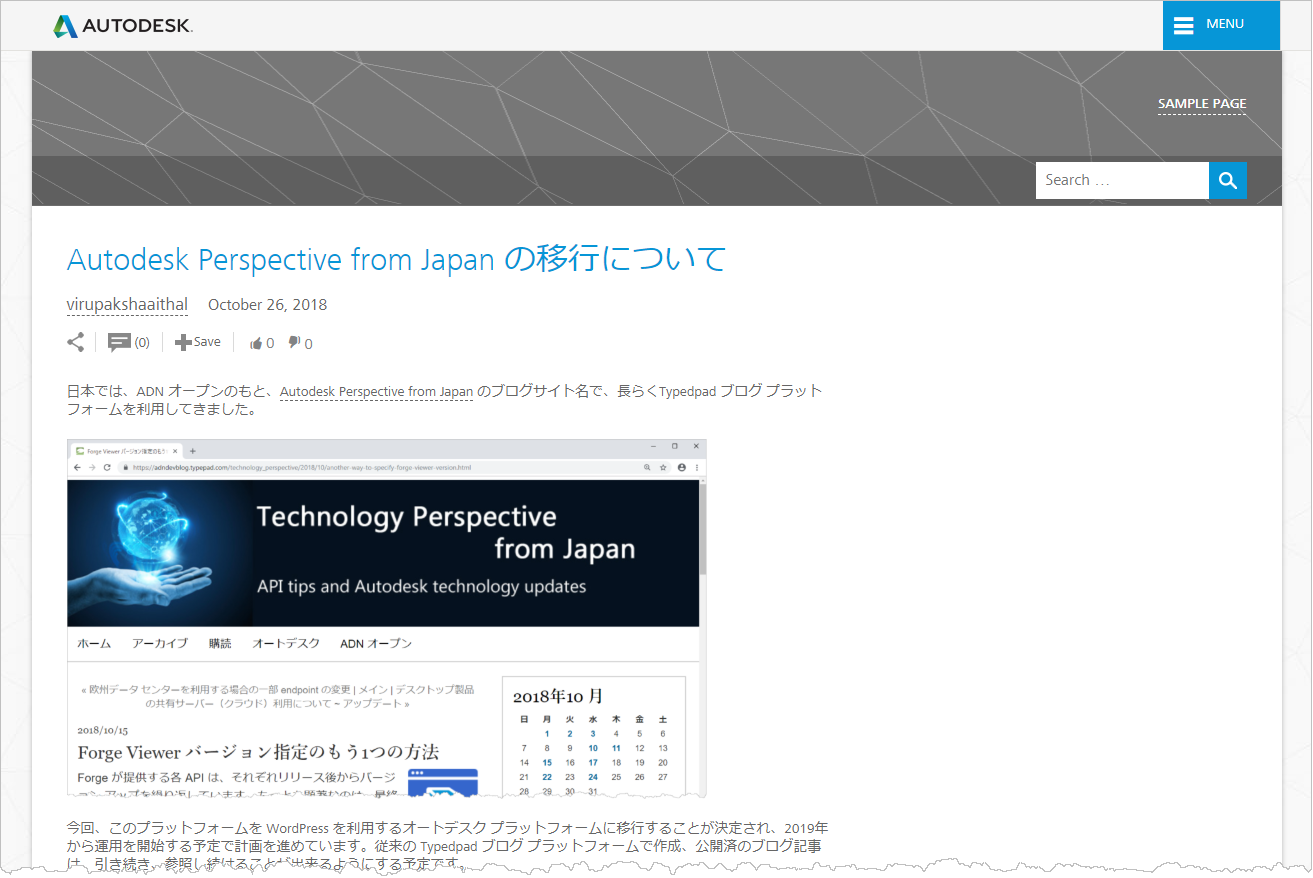Click the post date 'October 26, 2018'
1313x878 pixels.
click(x=267, y=305)
